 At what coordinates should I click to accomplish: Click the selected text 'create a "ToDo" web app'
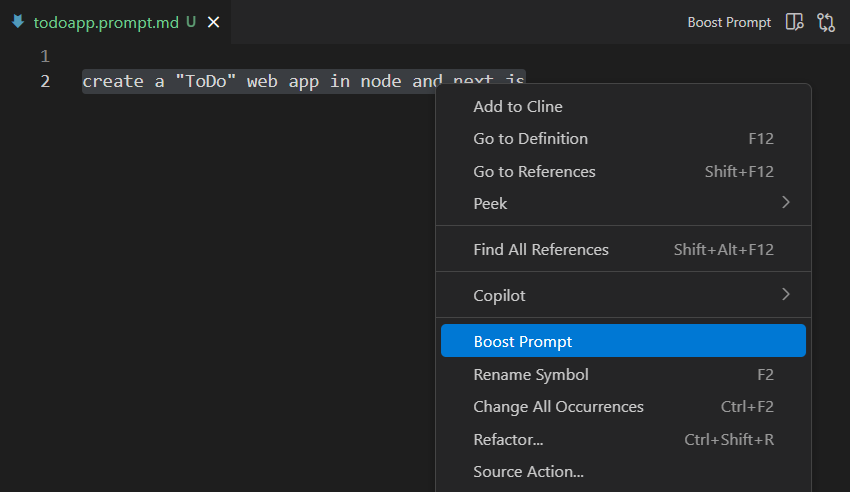point(201,81)
